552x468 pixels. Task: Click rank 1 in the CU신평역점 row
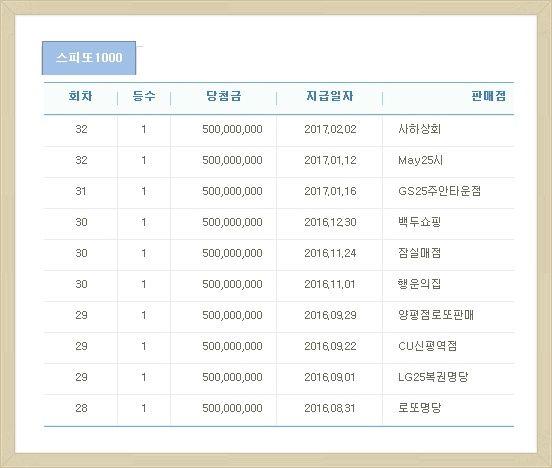[144, 346]
